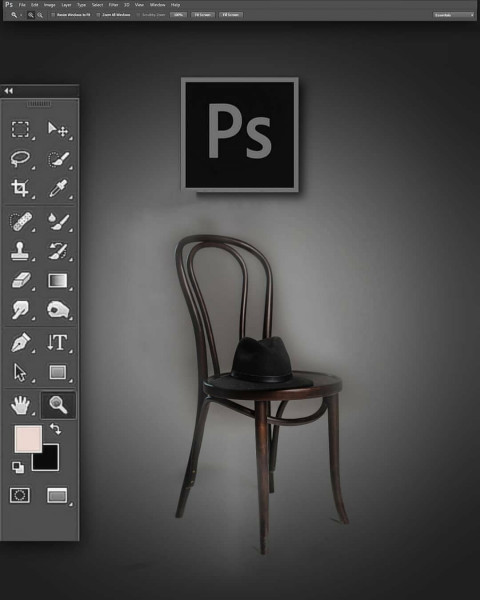Enable Resize Windows to Fit checkbox

[x=53, y=15]
